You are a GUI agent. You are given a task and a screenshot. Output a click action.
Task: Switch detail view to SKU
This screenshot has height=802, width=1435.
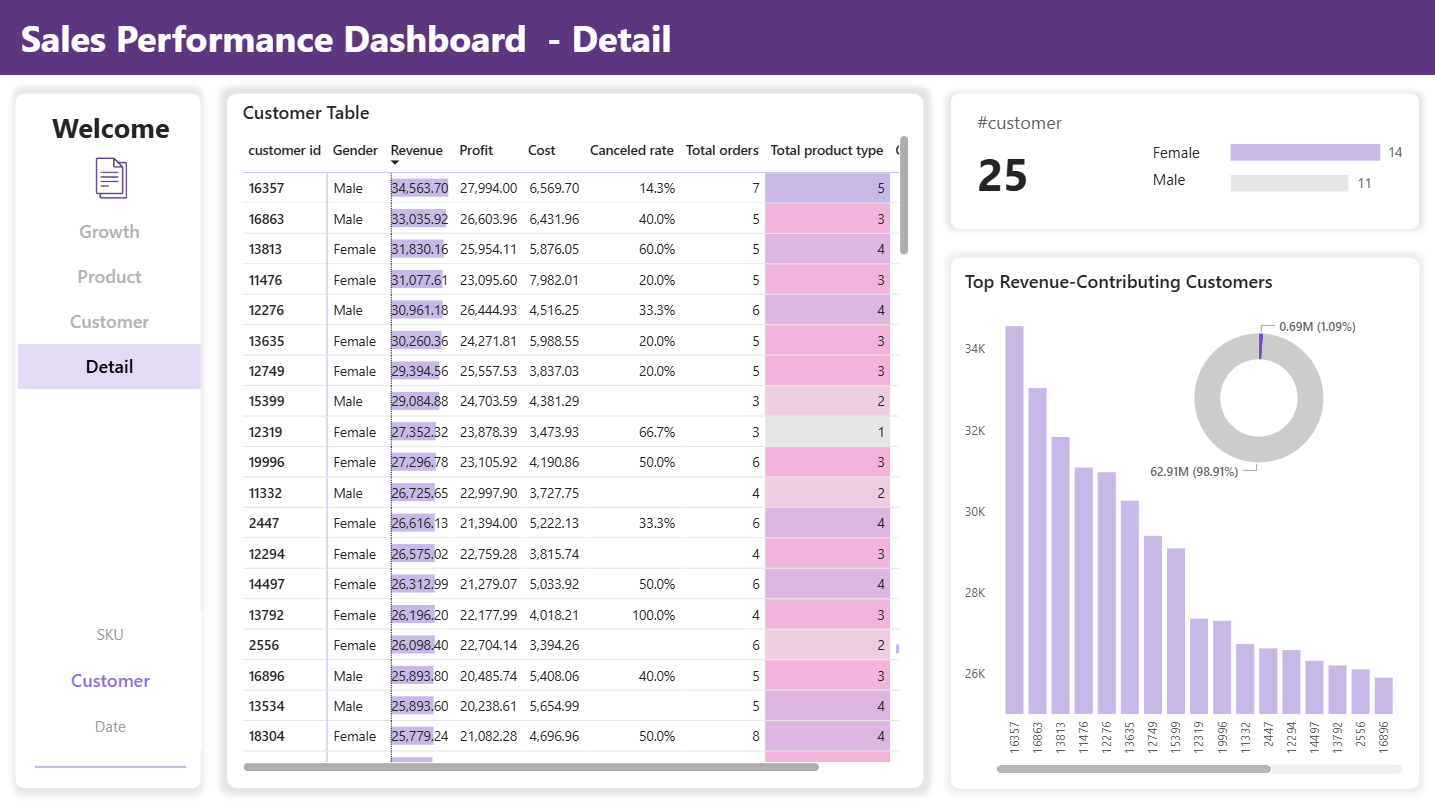(x=110, y=635)
